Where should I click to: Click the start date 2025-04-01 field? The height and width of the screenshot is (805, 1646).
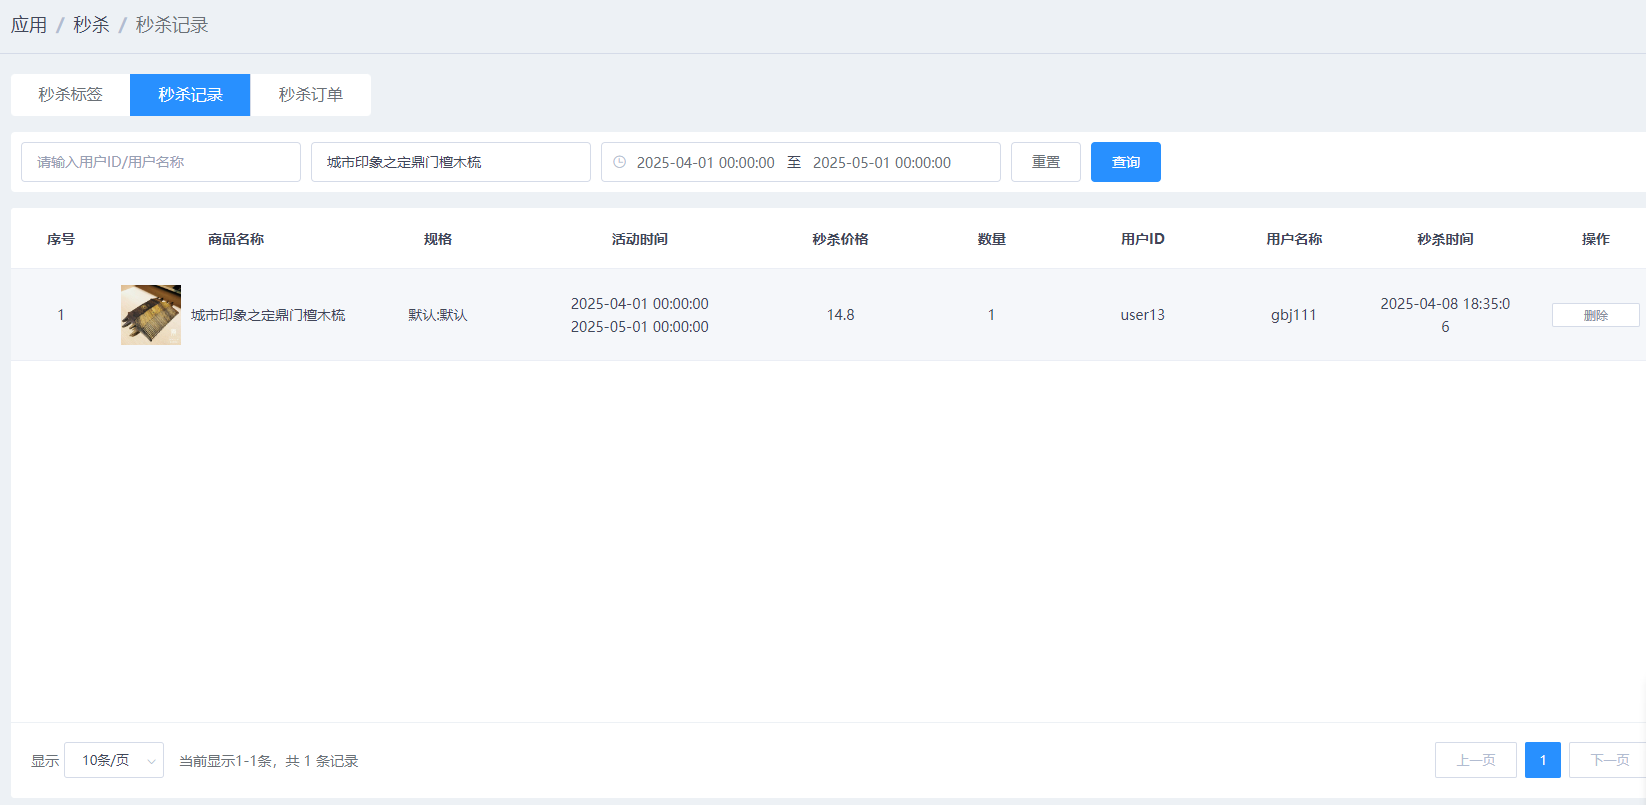(x=705, y=162)
